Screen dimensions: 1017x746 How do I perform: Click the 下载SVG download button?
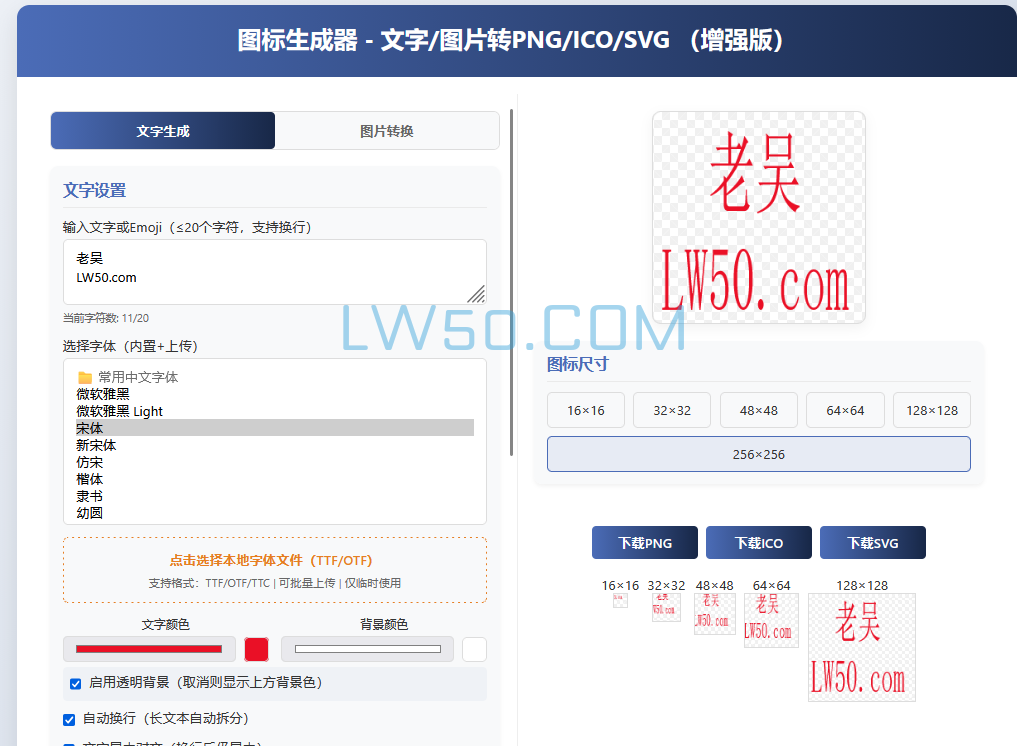[872, 542]
